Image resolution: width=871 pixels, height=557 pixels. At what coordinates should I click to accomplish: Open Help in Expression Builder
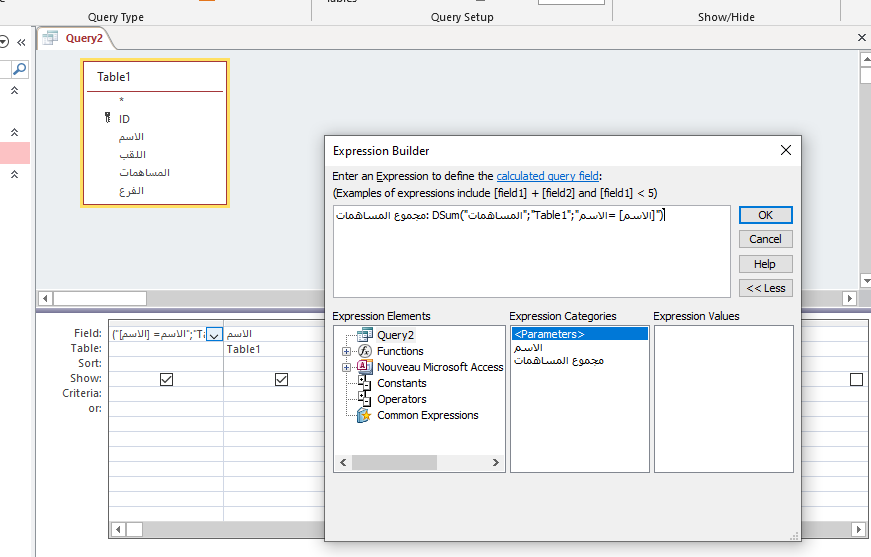765,264
